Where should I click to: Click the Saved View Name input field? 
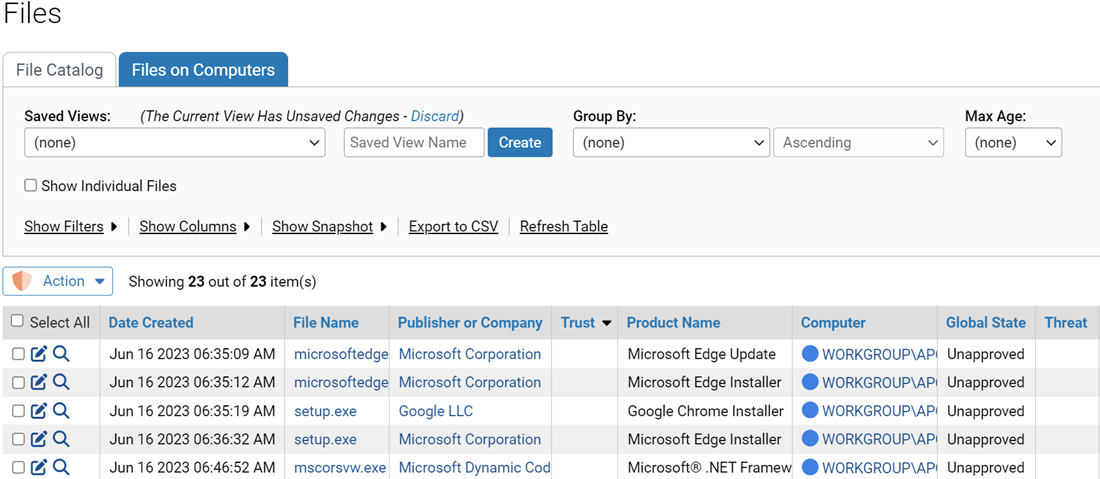coord(414,143)
